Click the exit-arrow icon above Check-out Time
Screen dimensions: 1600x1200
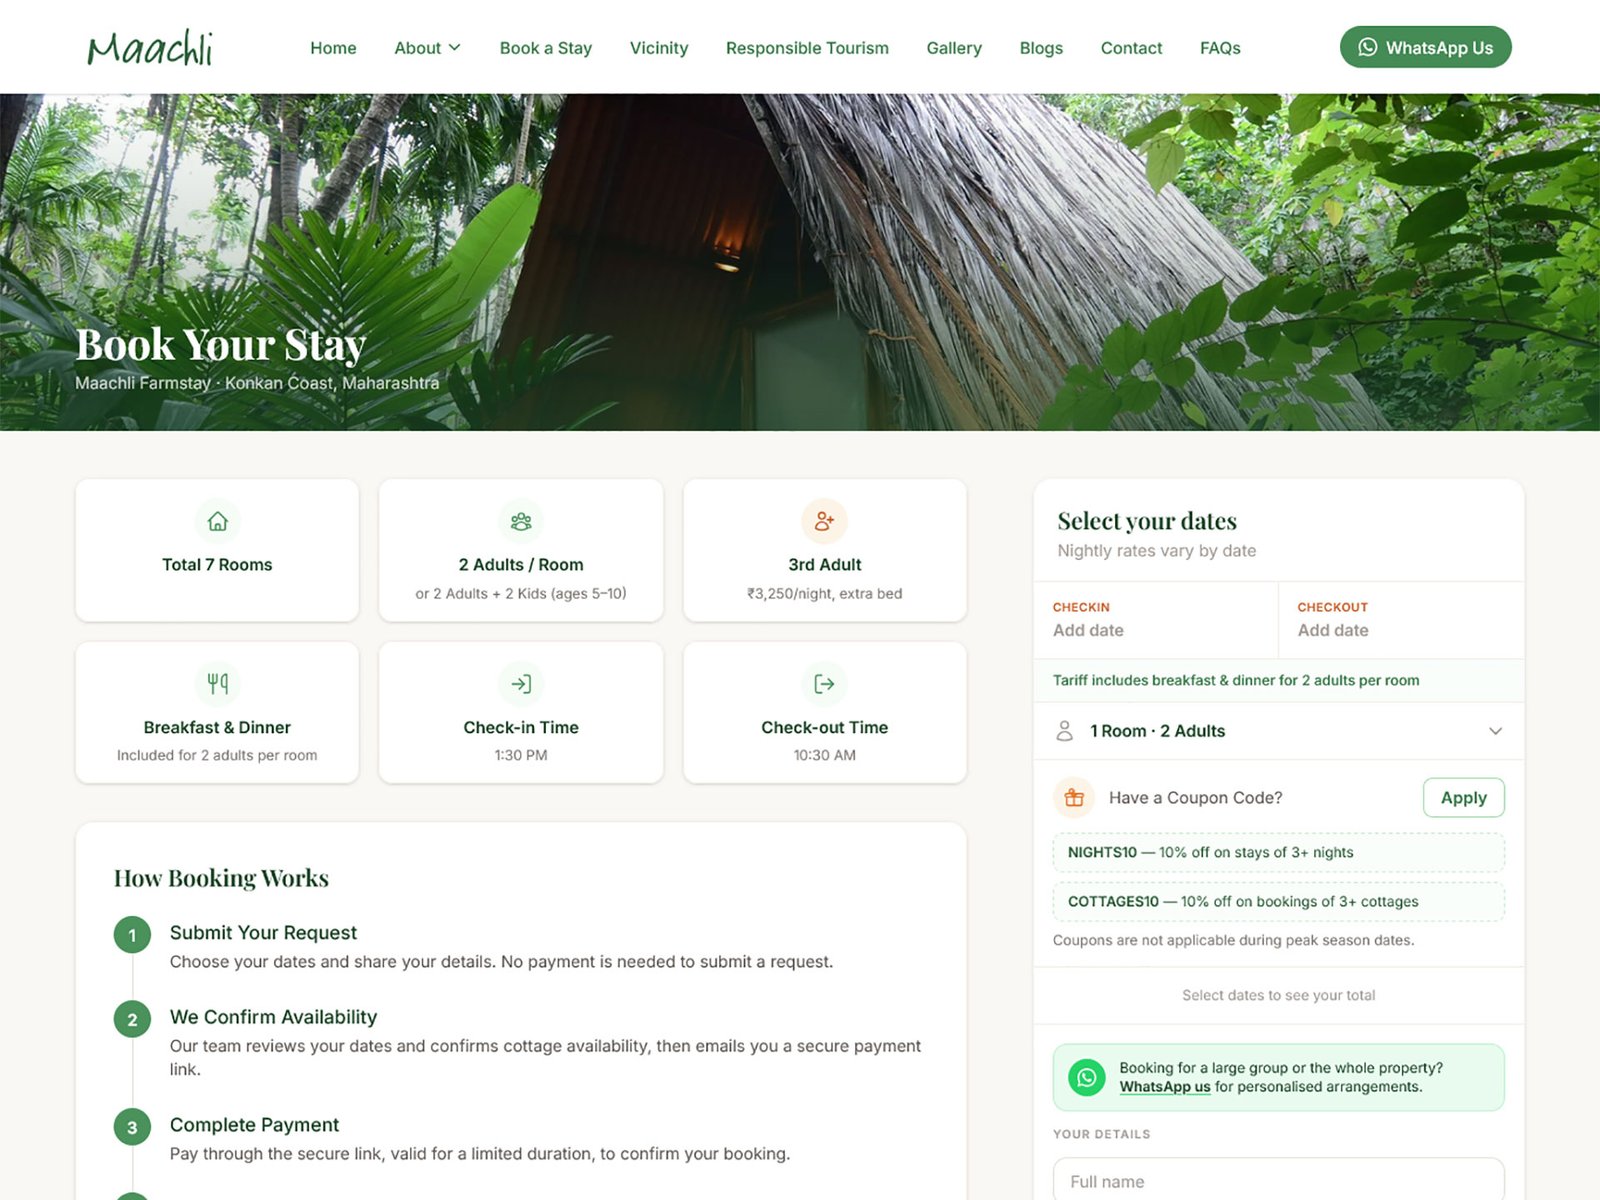click(824, 684)
